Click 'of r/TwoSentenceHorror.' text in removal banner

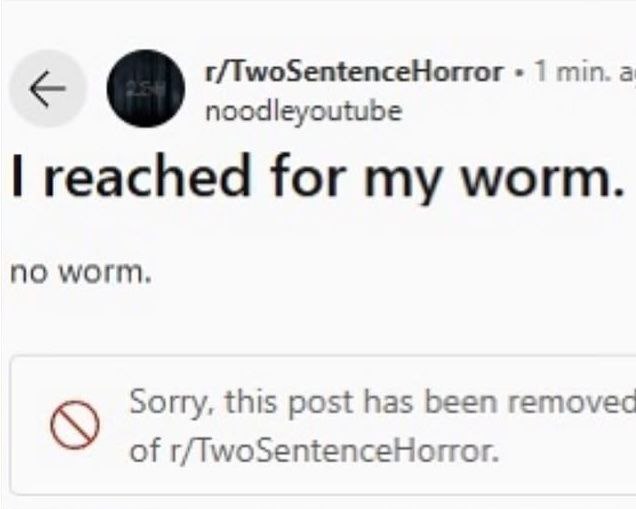[x=314, y=451]
